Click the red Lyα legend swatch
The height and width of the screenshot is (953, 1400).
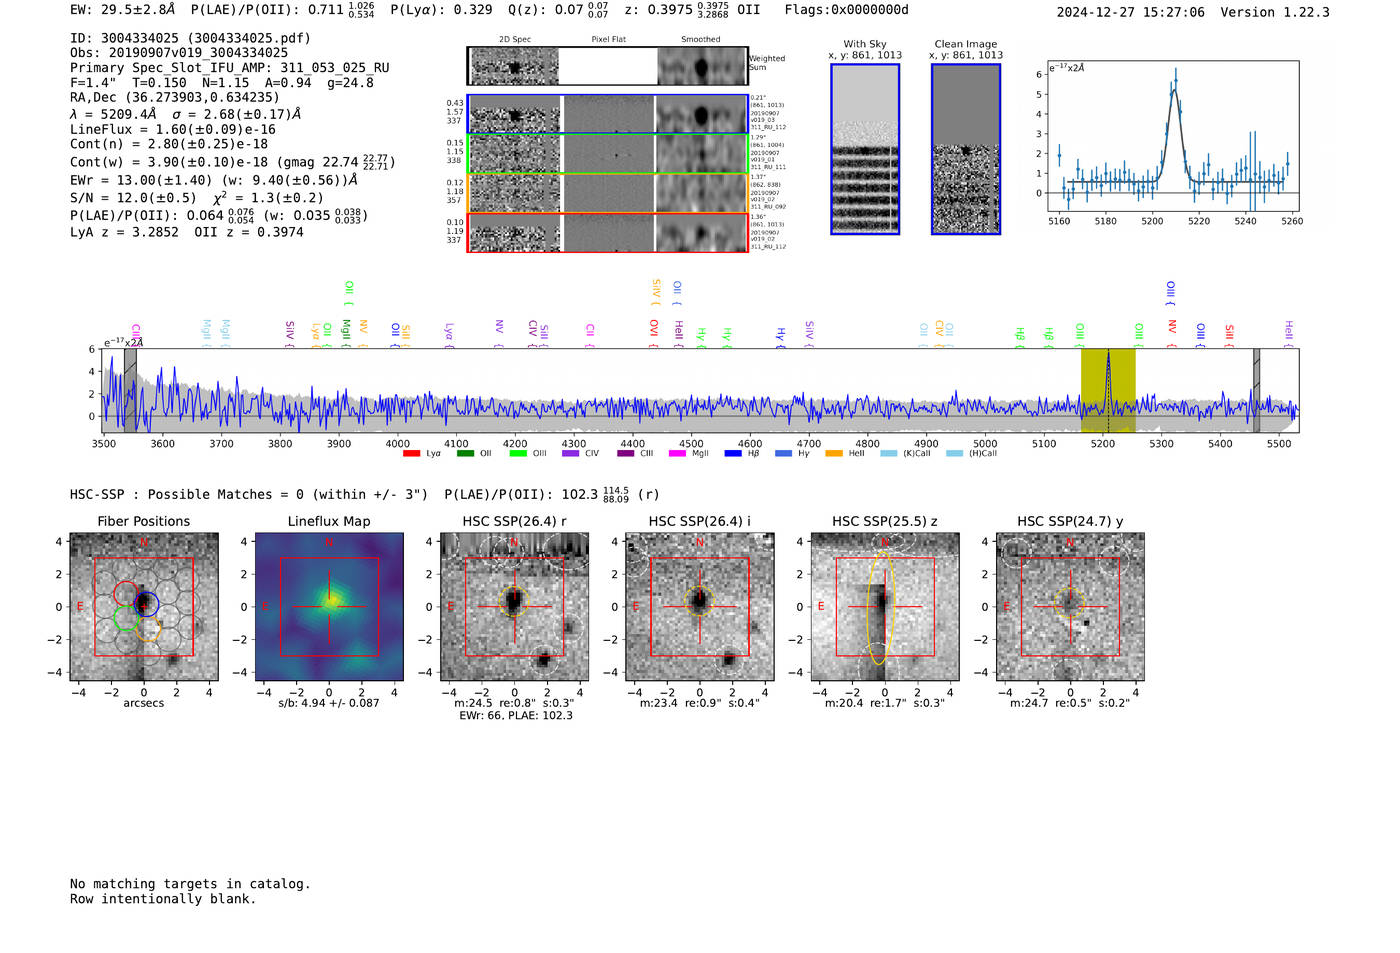pos(411,454)
